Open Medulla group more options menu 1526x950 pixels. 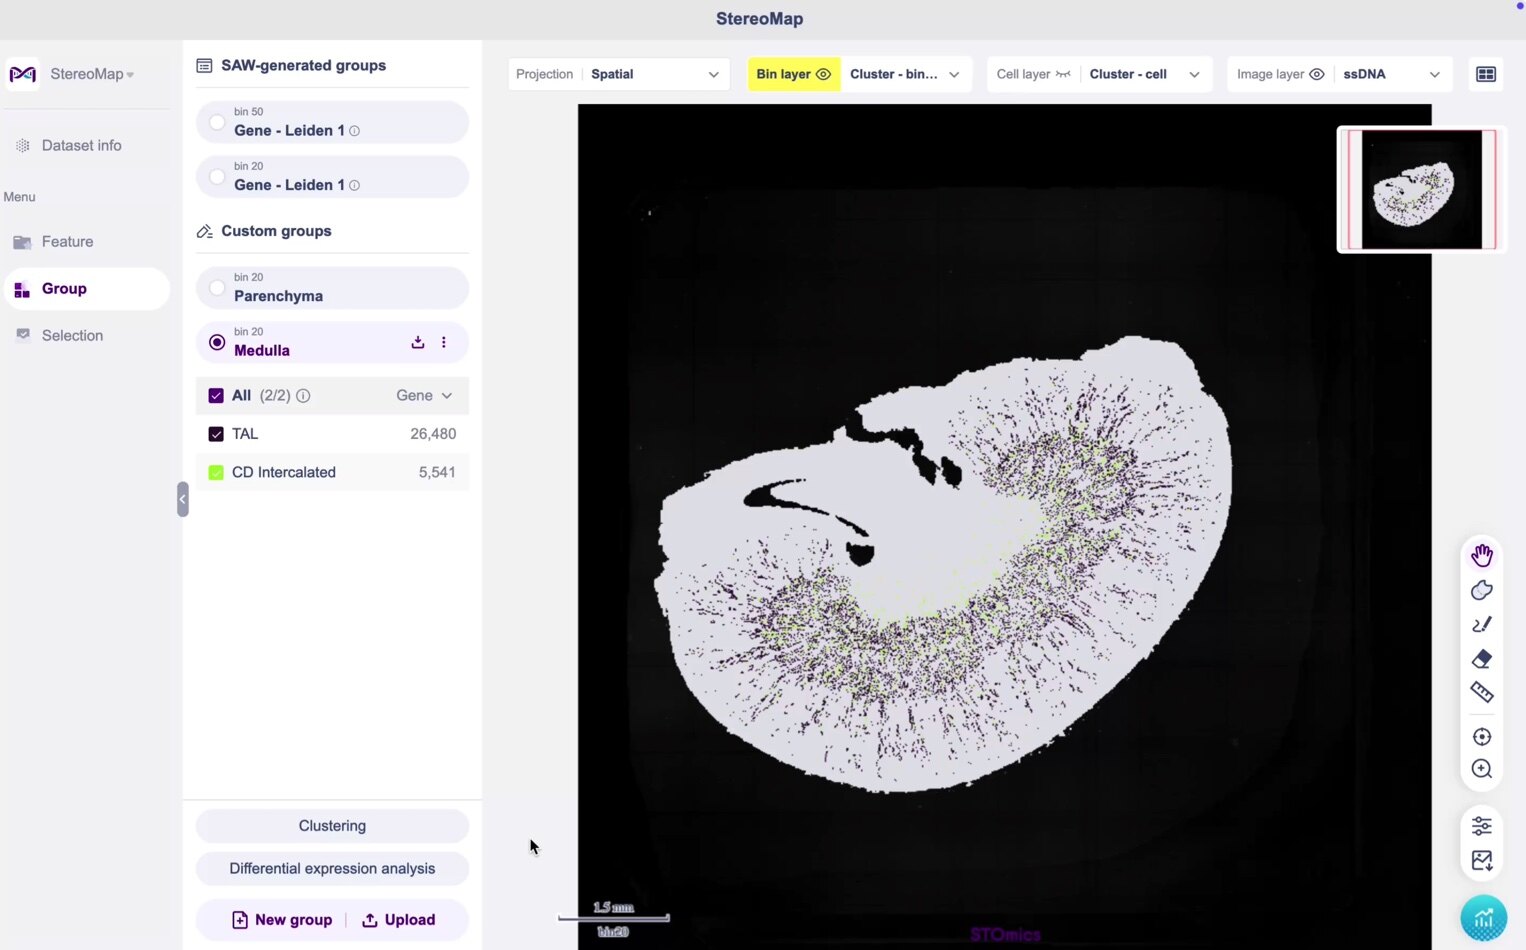tap(444, 342)
